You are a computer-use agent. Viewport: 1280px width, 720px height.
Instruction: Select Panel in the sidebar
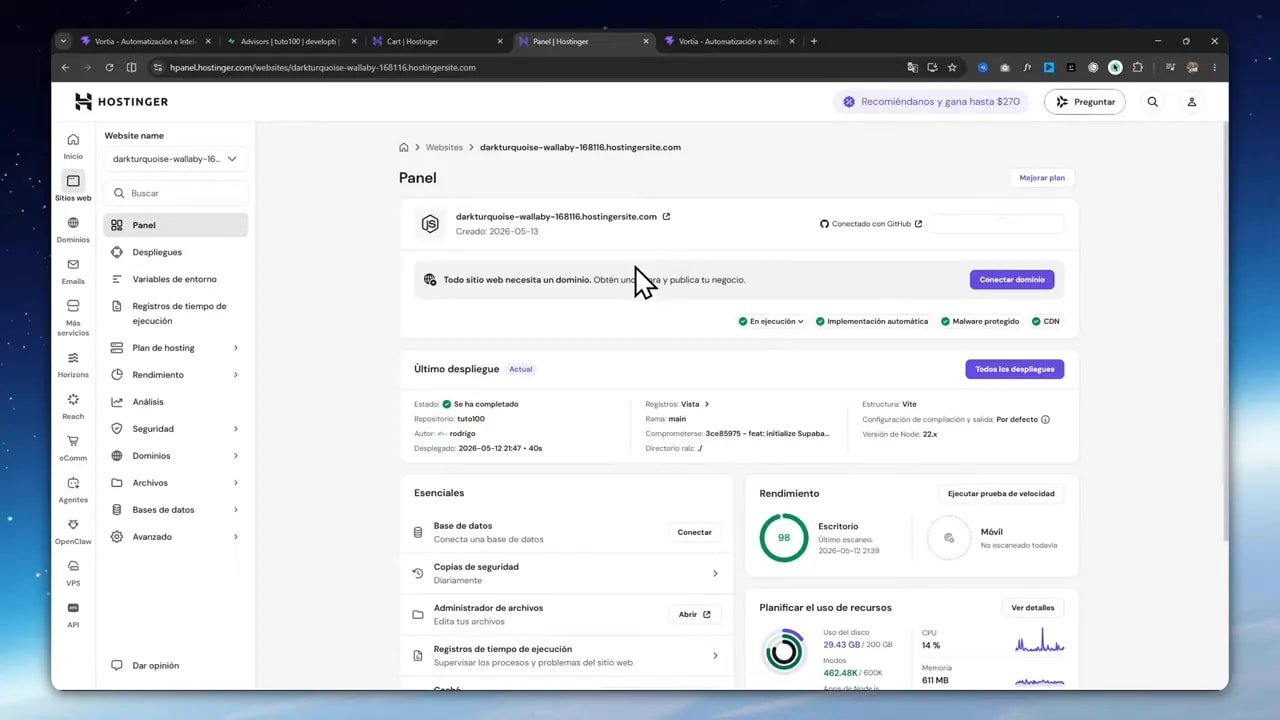coord(175,225)
